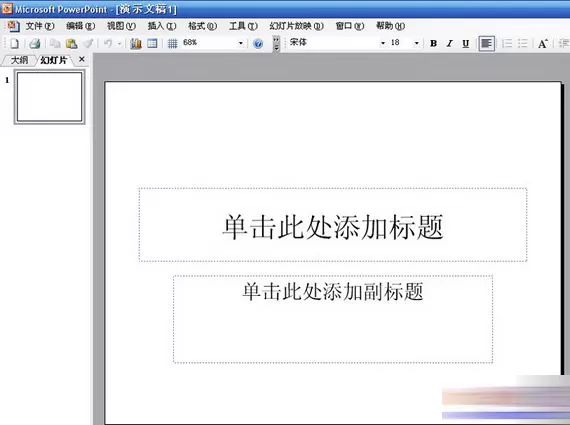Increase font size with A icon

coord(543,44)
